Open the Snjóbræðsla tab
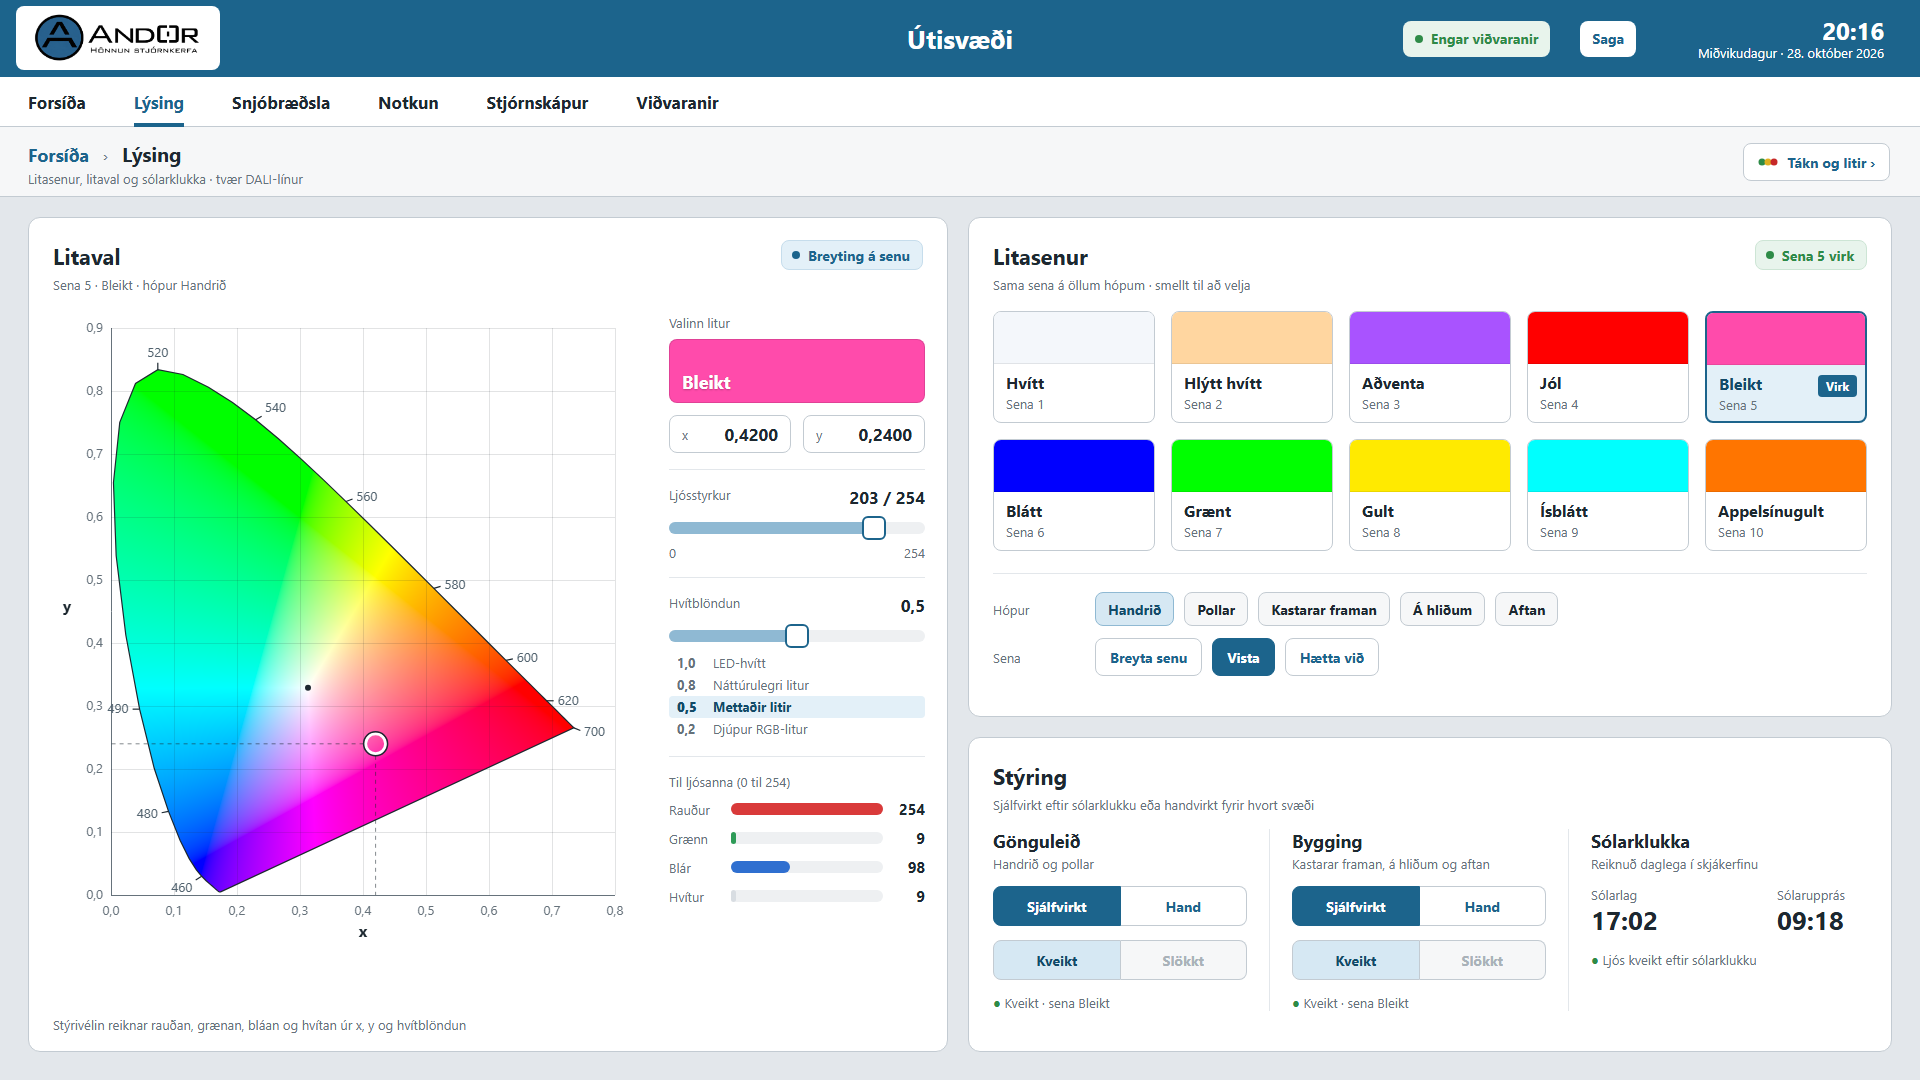The width and height of the screenshot is (1920, 1080). coord(281,103)
